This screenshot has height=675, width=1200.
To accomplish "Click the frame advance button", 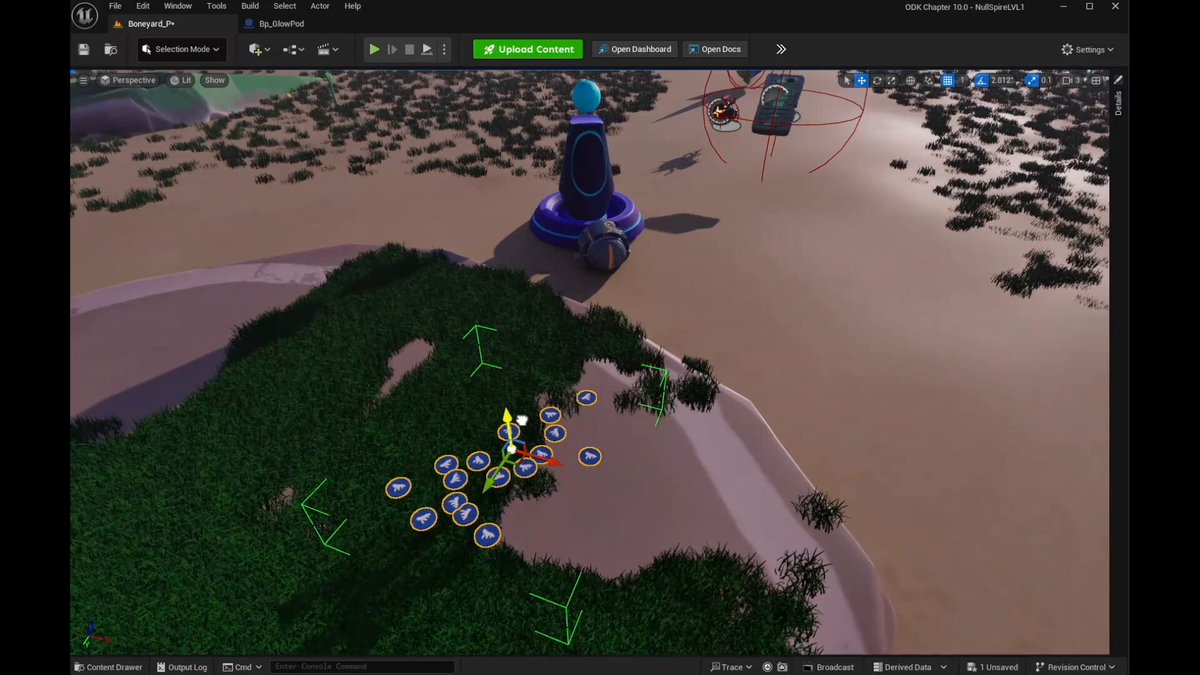I will (392, 49).
